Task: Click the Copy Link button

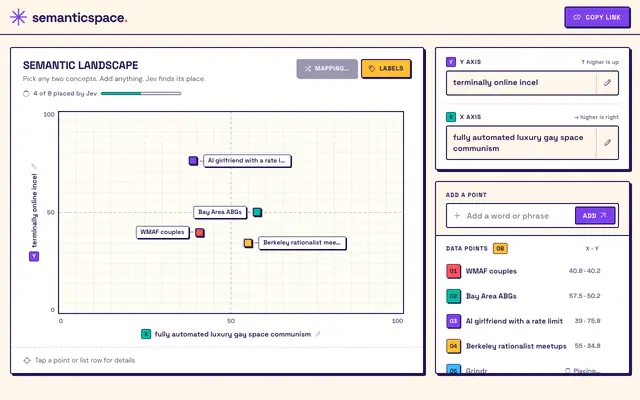Action: [597, 17]
